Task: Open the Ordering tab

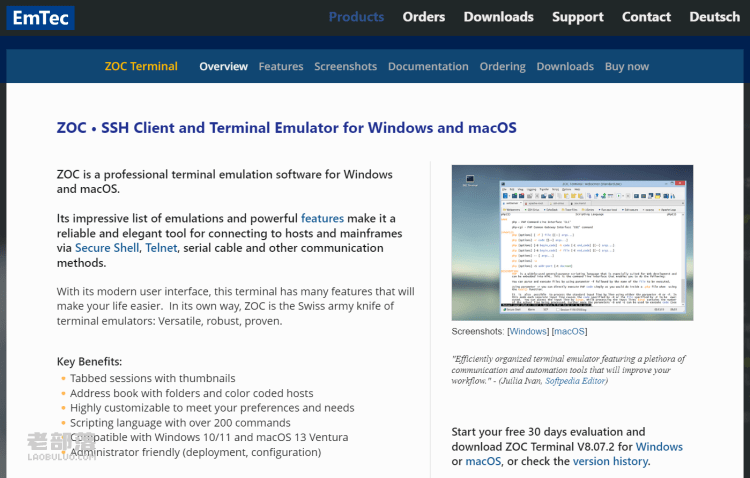Action: 502,67
